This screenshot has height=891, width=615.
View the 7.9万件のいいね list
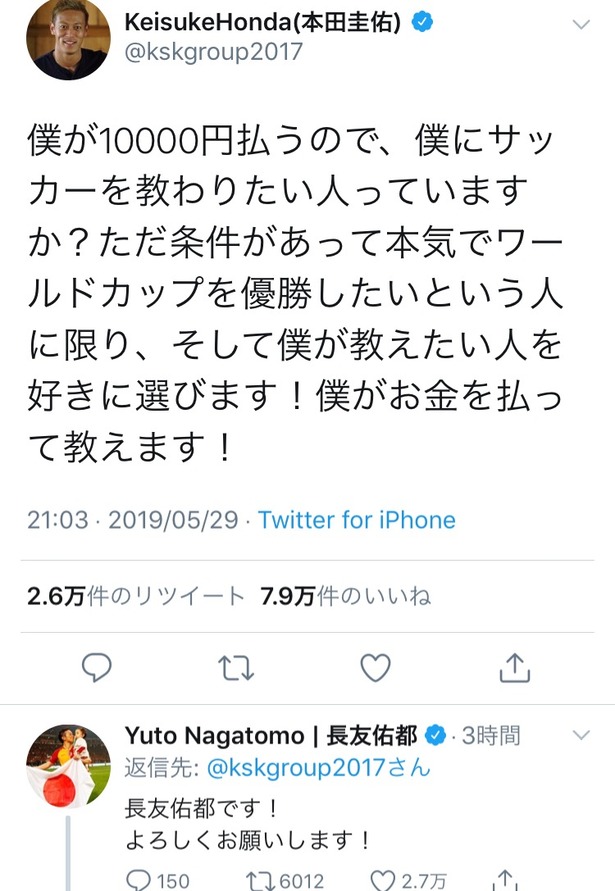(346, 596)
